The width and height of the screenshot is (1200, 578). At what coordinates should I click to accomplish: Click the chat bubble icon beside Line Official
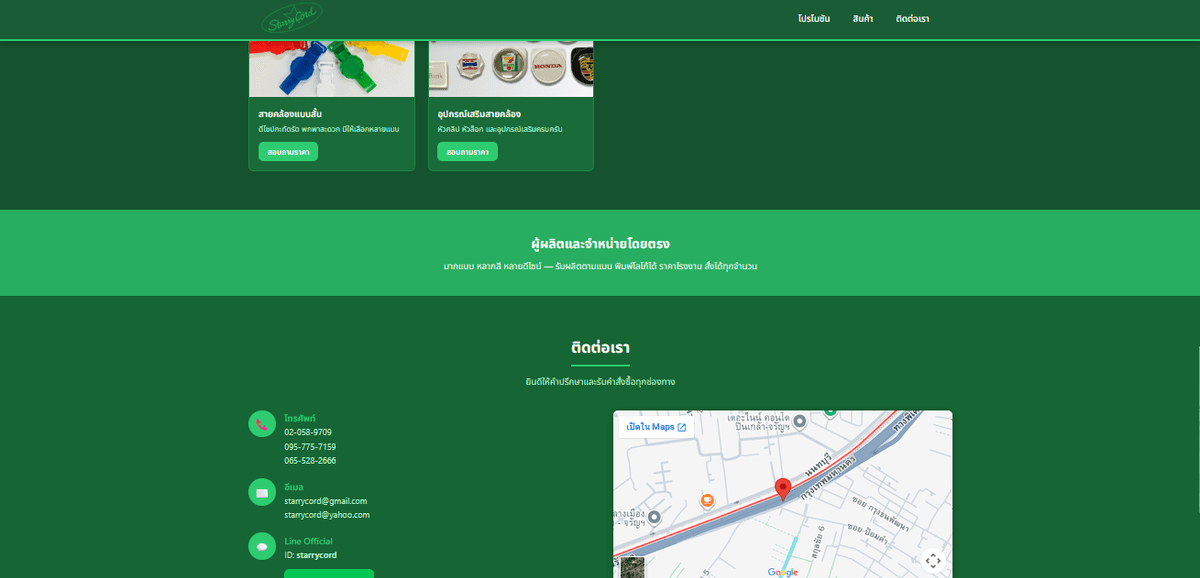point(262,546)
